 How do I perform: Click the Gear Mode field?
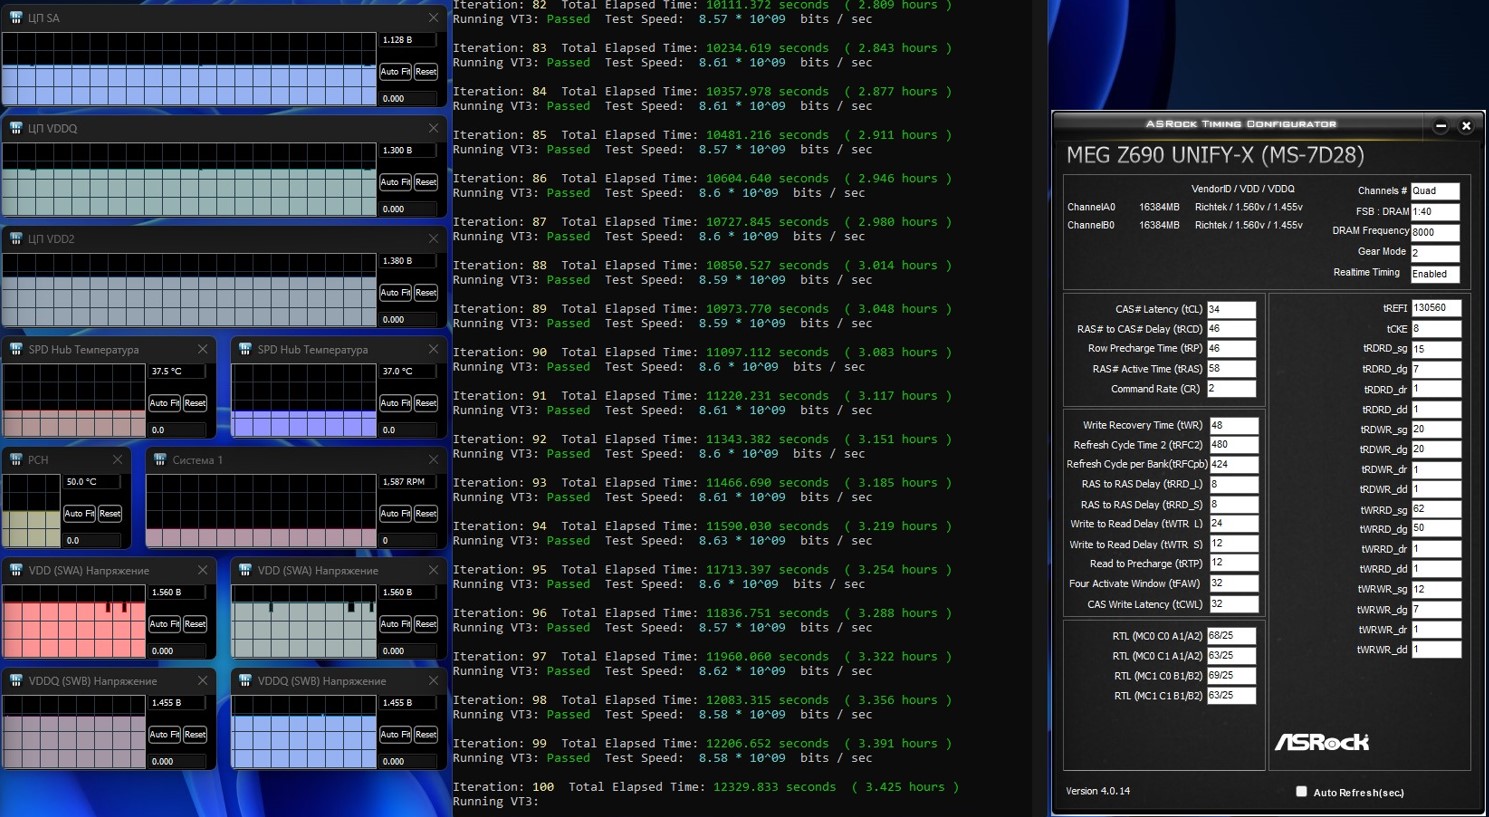pyautogui.click(x=1435, y=253)
